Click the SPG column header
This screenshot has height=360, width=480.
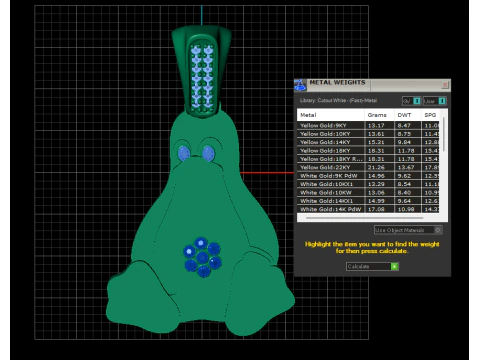click(x=431, y=115)
